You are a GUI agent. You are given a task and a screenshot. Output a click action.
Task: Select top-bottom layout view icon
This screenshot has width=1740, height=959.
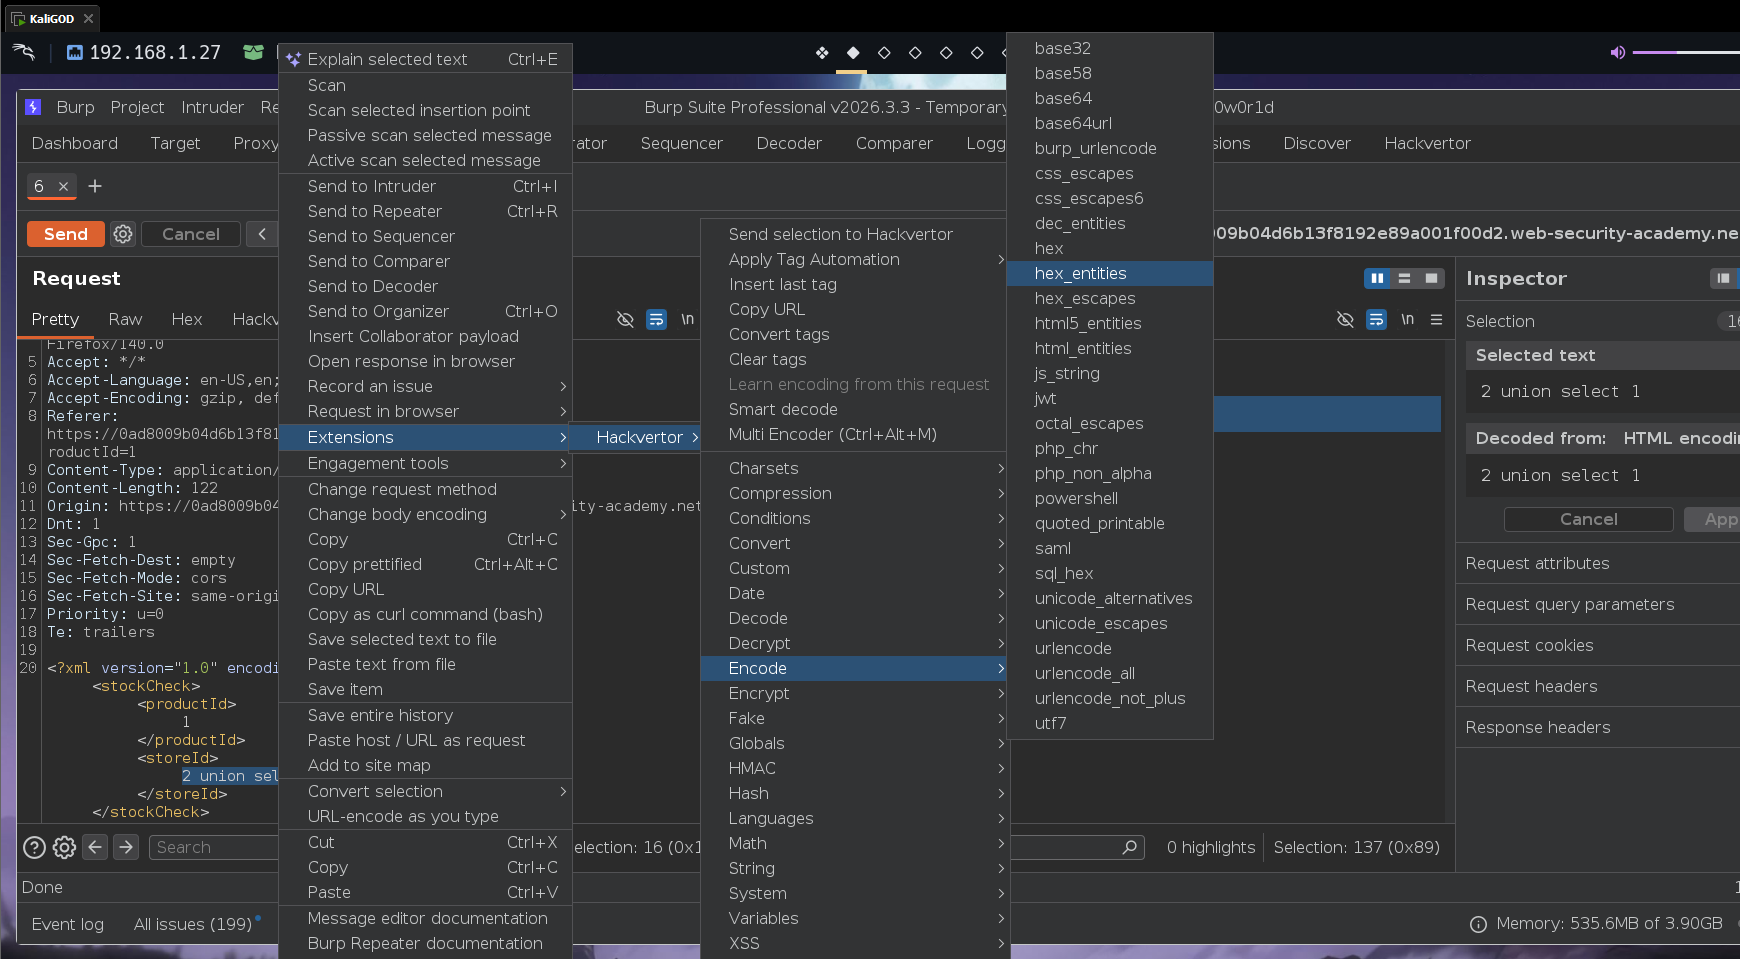(x=1404, y=278)
